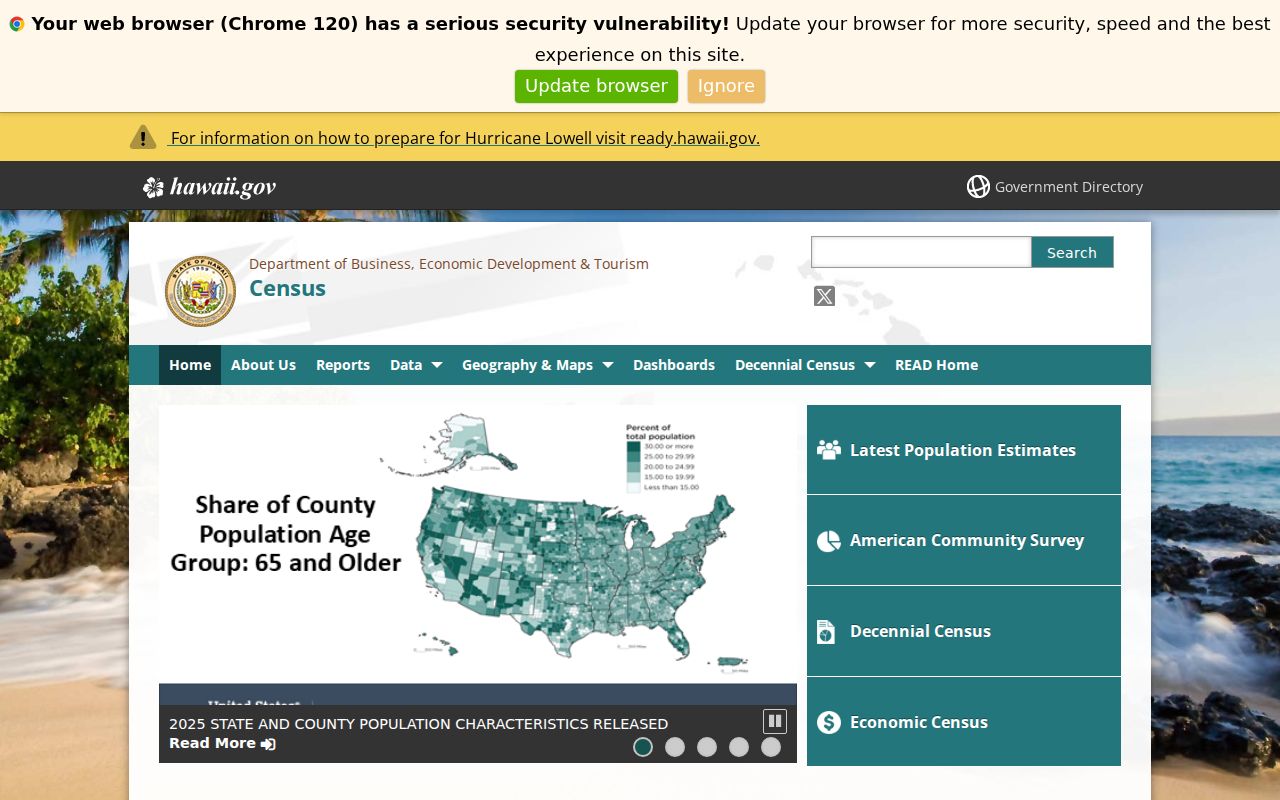
Task: Click the X (Twitter) social icon
Action: click(x=824, y=296)
